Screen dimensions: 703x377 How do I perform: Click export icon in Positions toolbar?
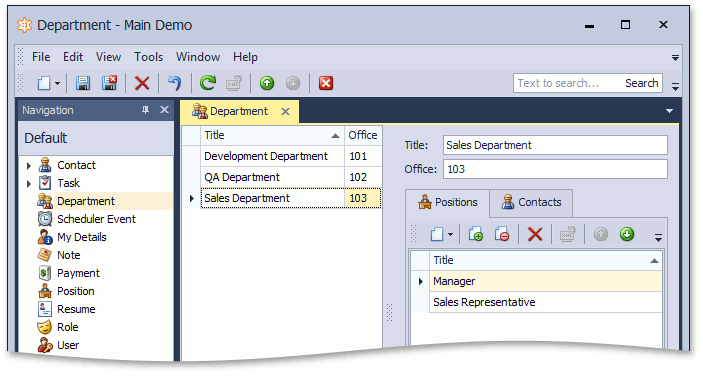tap(568, 234)
